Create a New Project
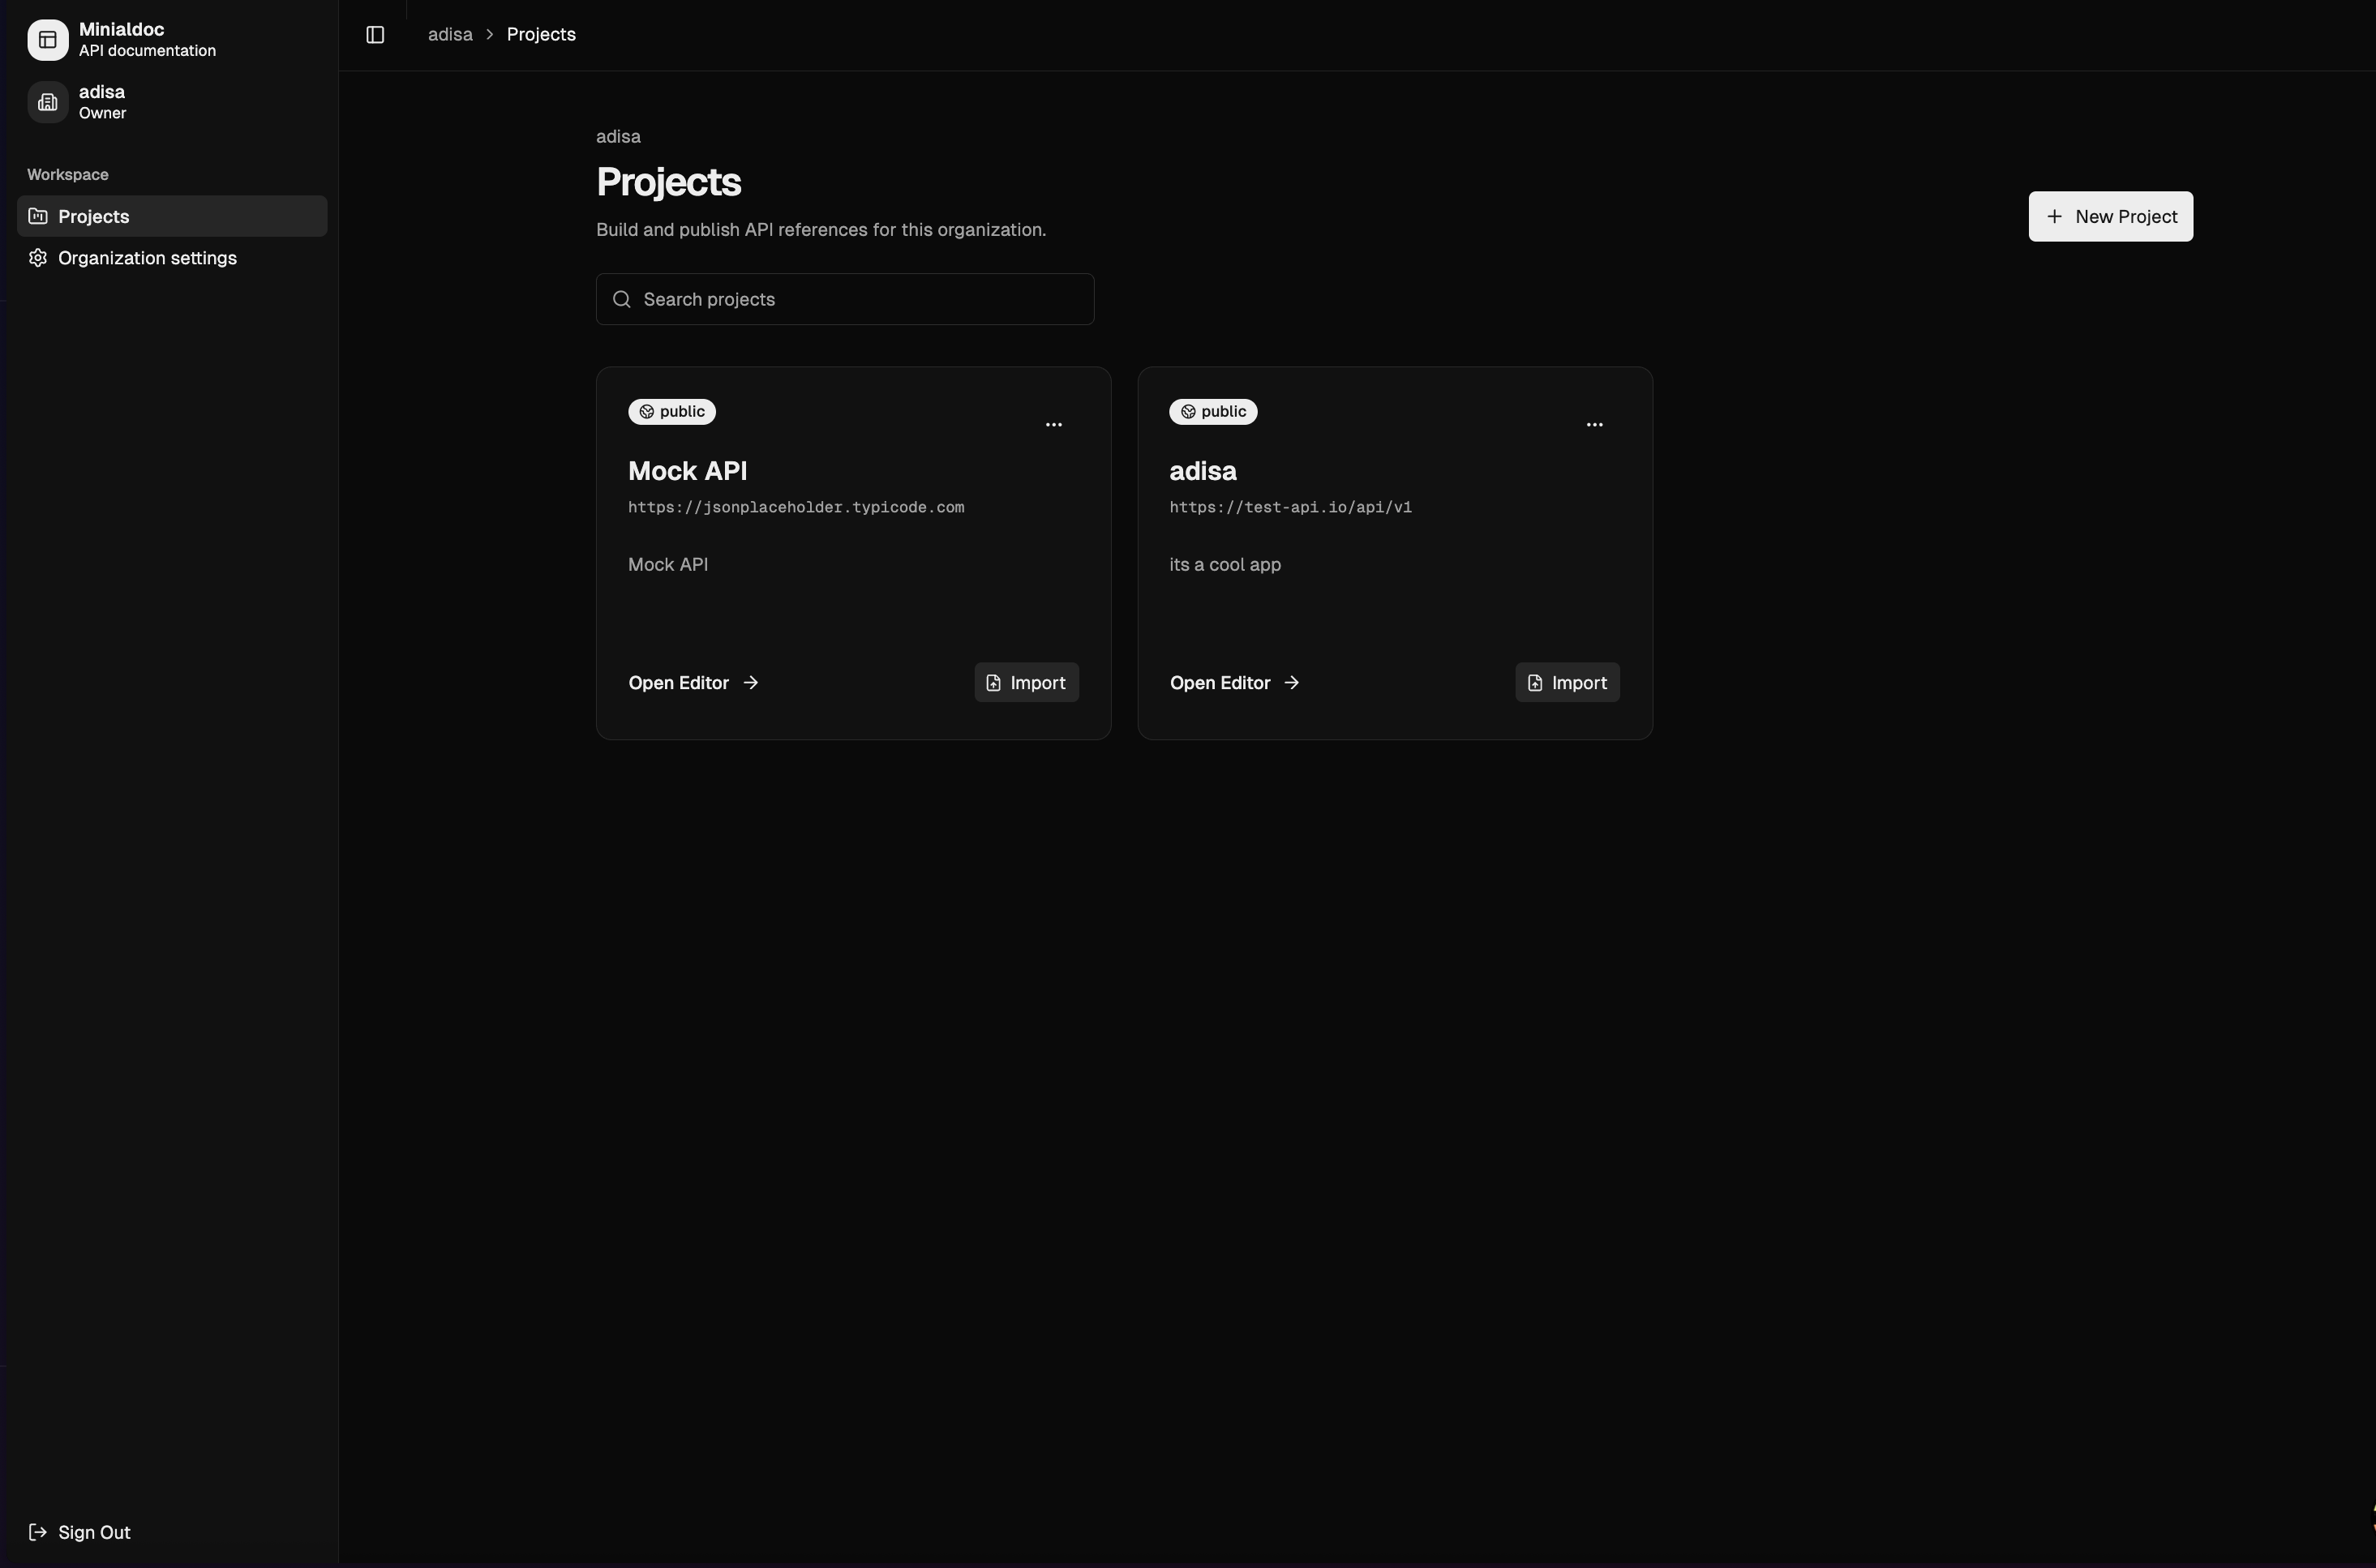Image resolution: width=2376 pixels, height=1568 pixels. [x=2110, y=216]
